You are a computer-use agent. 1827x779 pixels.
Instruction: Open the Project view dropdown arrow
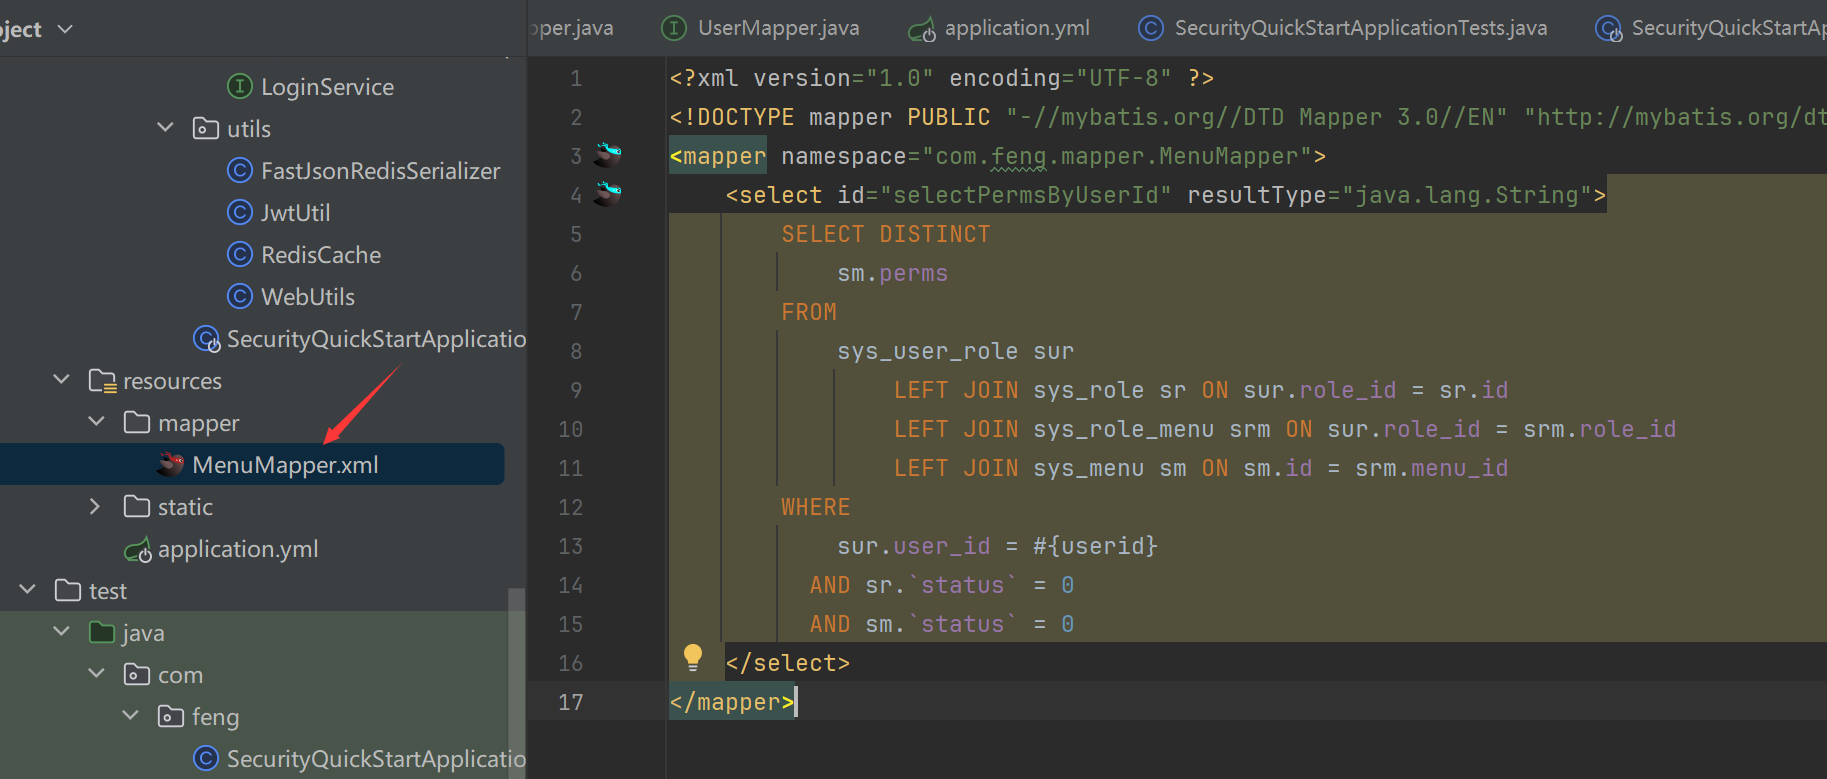[x=66, y=29]
